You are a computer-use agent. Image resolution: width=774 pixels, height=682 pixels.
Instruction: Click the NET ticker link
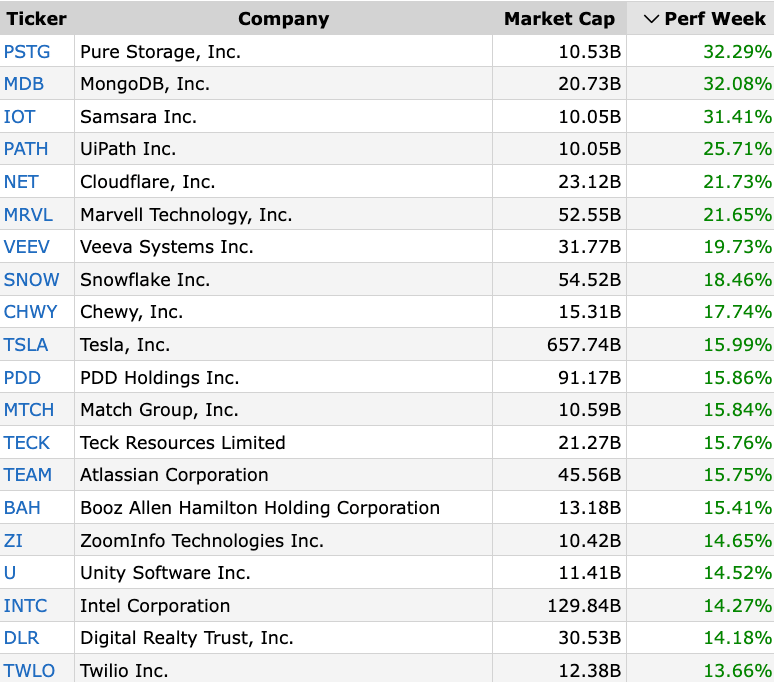click(21, 182)
